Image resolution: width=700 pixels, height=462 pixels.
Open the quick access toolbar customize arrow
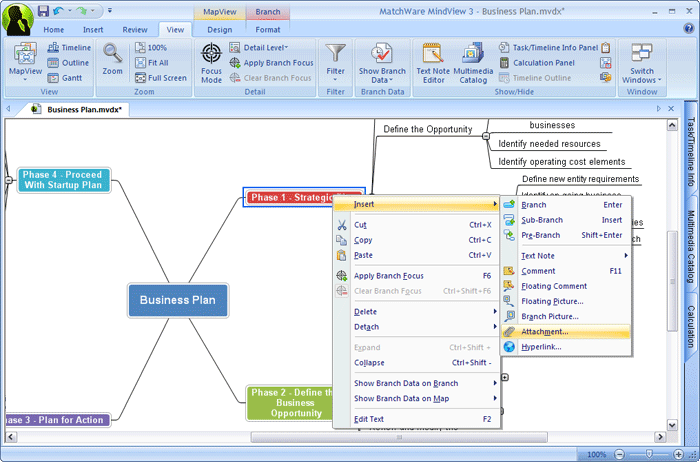[110, 11]
